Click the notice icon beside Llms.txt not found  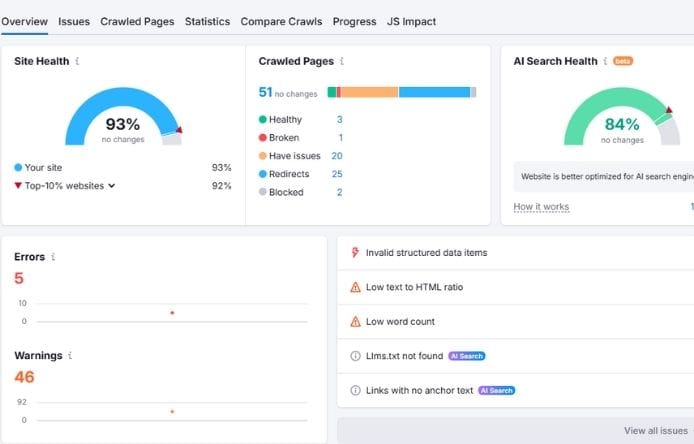coord(355,356)
